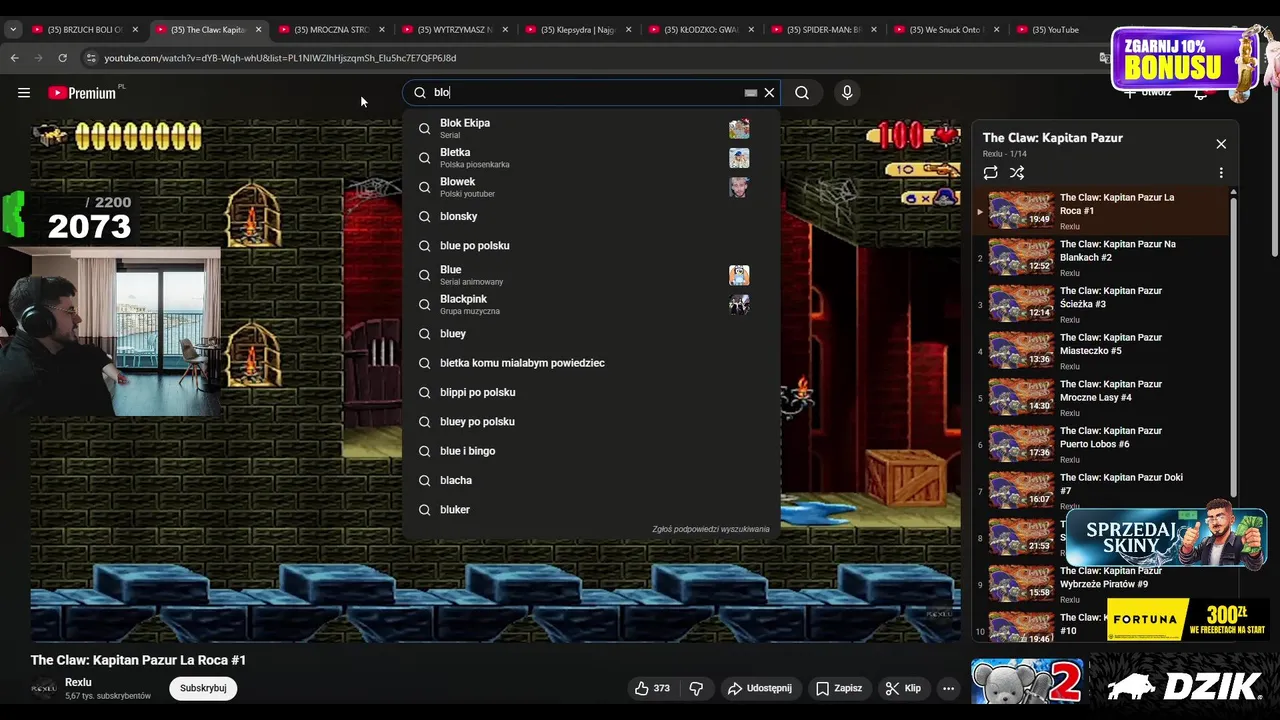
Task: Close the playlist panel
Action: pos(1221,144)
